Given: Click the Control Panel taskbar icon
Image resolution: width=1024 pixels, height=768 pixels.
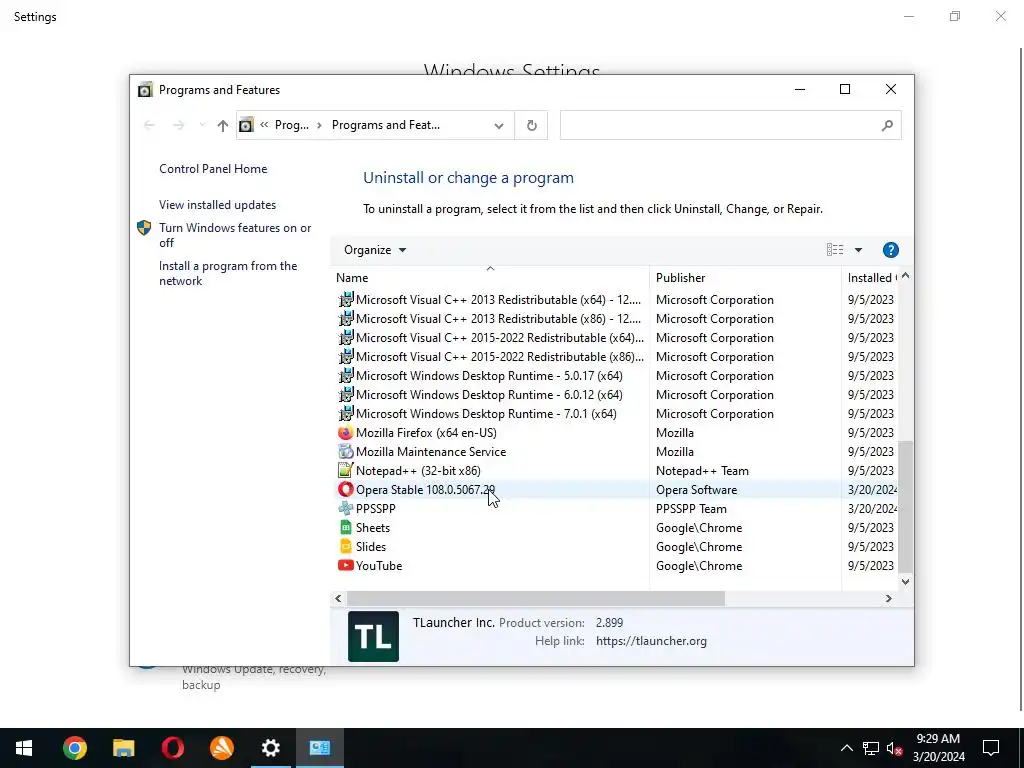Looking at the screenshot, I should coord(319,748).
